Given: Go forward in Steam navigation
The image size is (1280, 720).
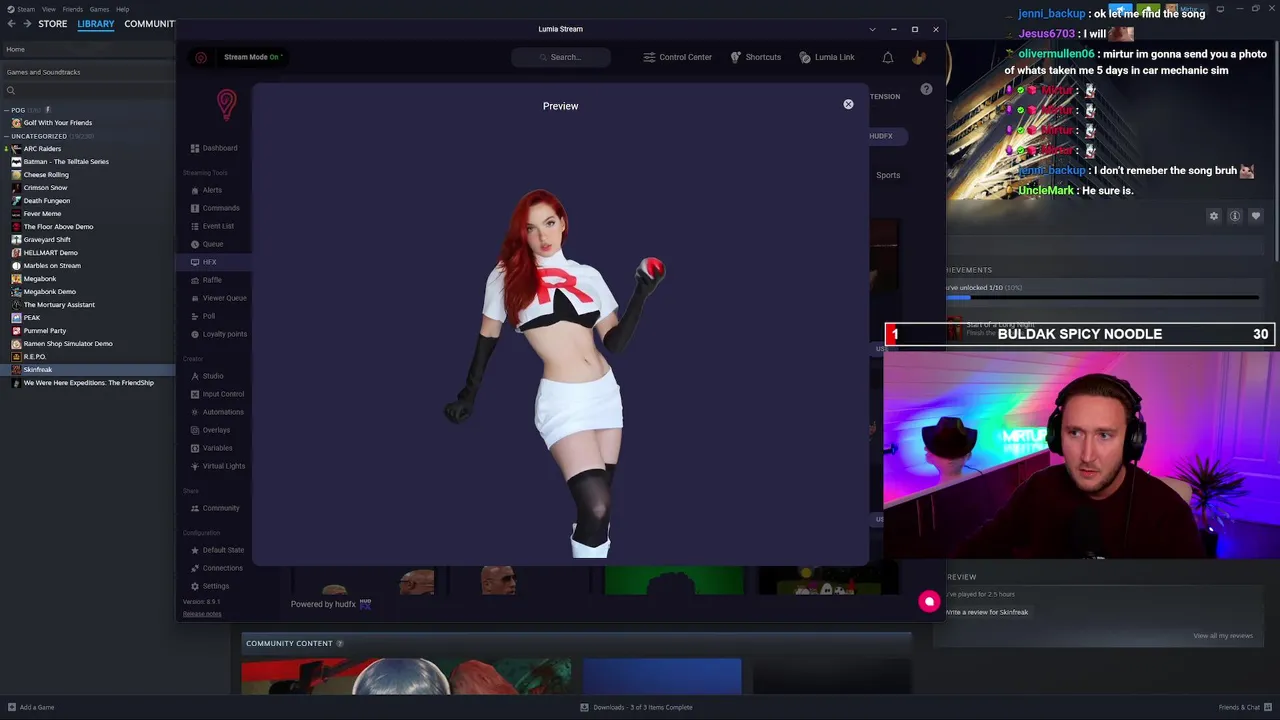Looking at the screenshot, I should [x=26, y=24].
